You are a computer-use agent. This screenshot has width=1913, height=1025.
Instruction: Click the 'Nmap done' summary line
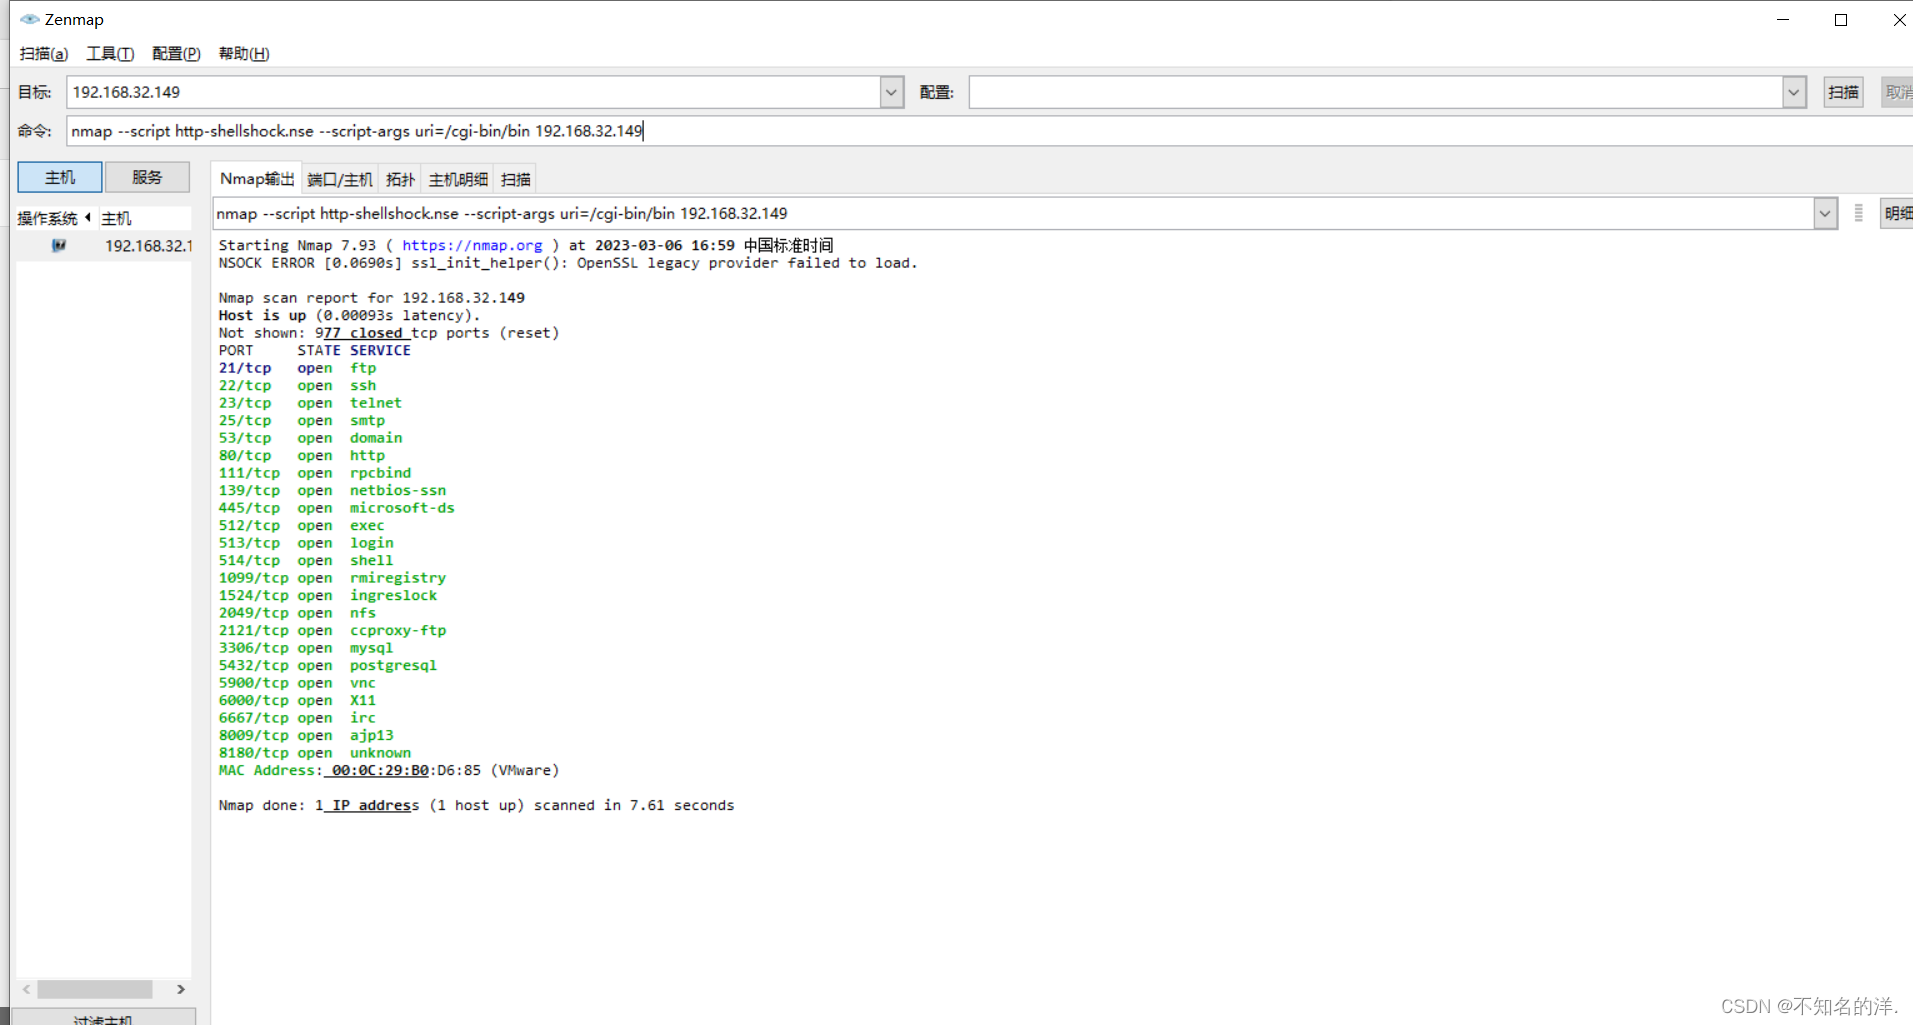click(476, 806)
